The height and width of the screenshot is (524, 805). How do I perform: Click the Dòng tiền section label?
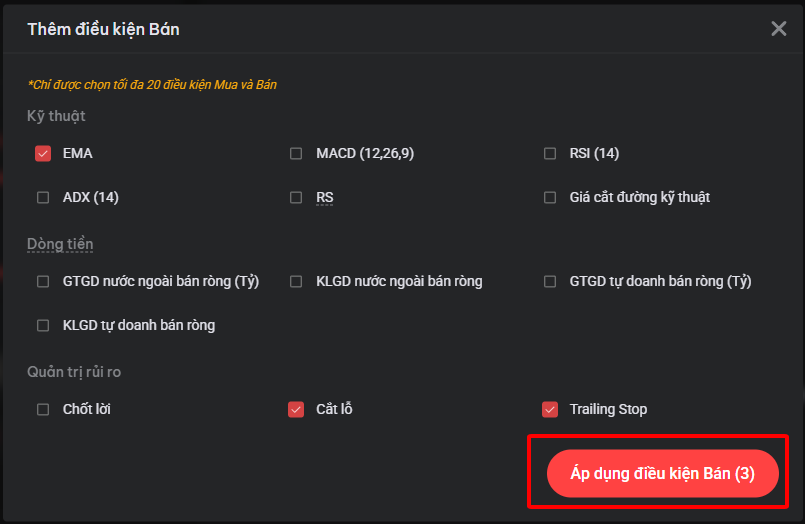click(60, 244)
